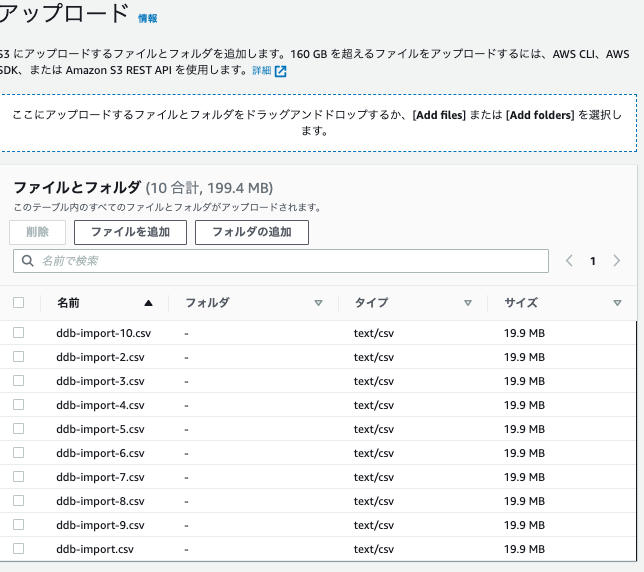The width and height of the screenshot is (644, 572).
Task: Check the ddb-import-2.csv checkbox
Action: pos(18,356)
